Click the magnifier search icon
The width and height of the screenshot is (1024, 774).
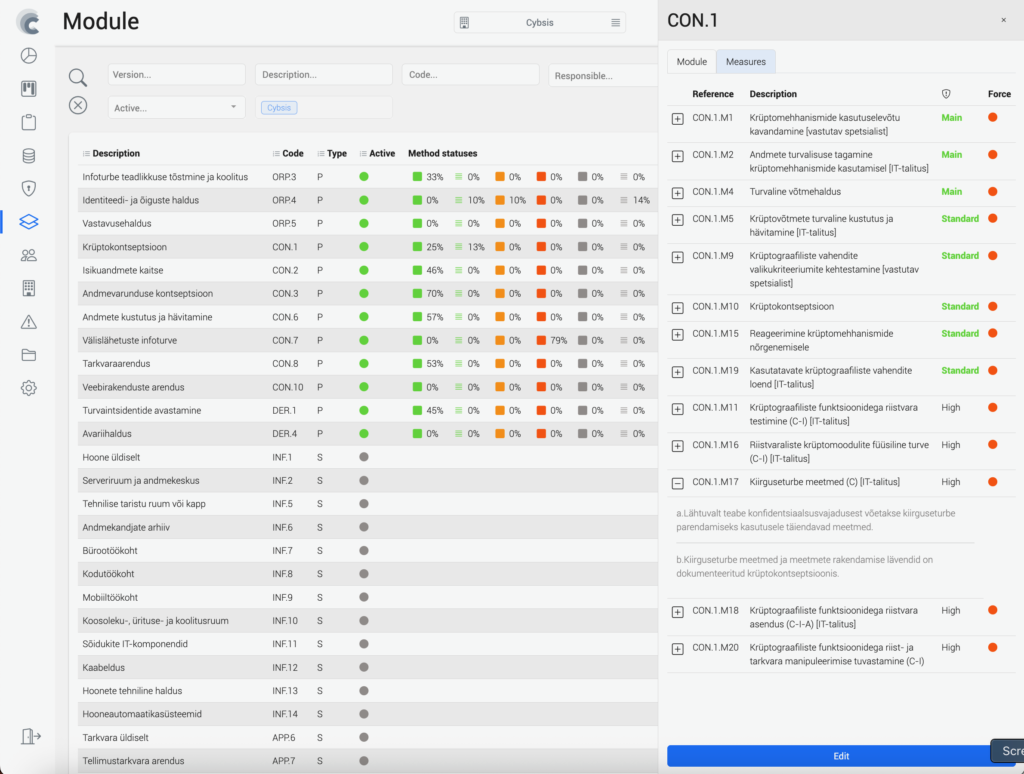[x=78, y=77]
